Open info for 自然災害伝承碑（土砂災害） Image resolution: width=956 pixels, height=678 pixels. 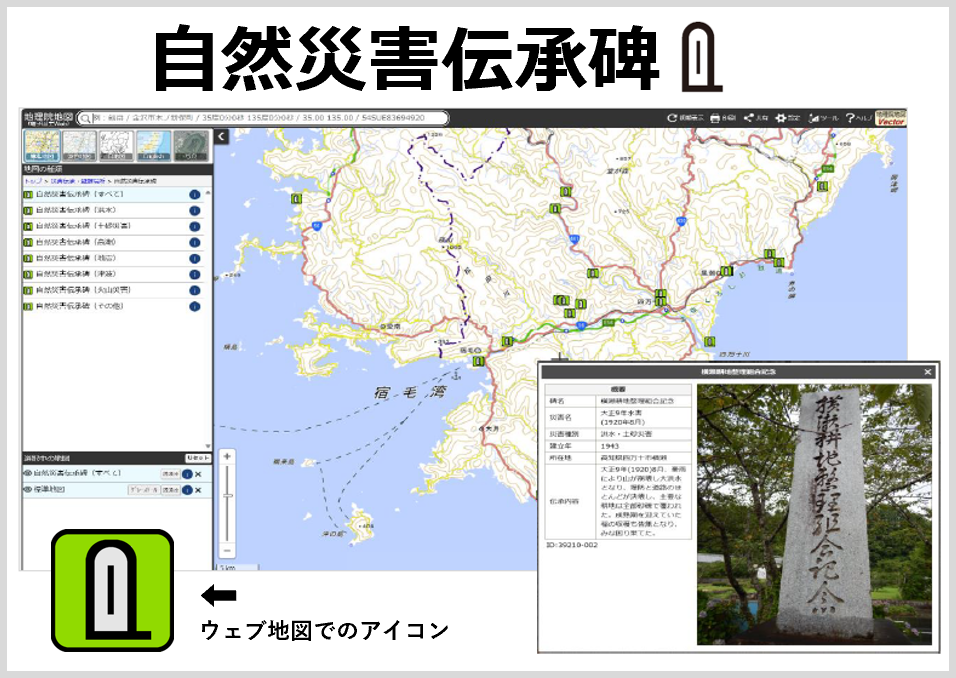coord(194,227)
